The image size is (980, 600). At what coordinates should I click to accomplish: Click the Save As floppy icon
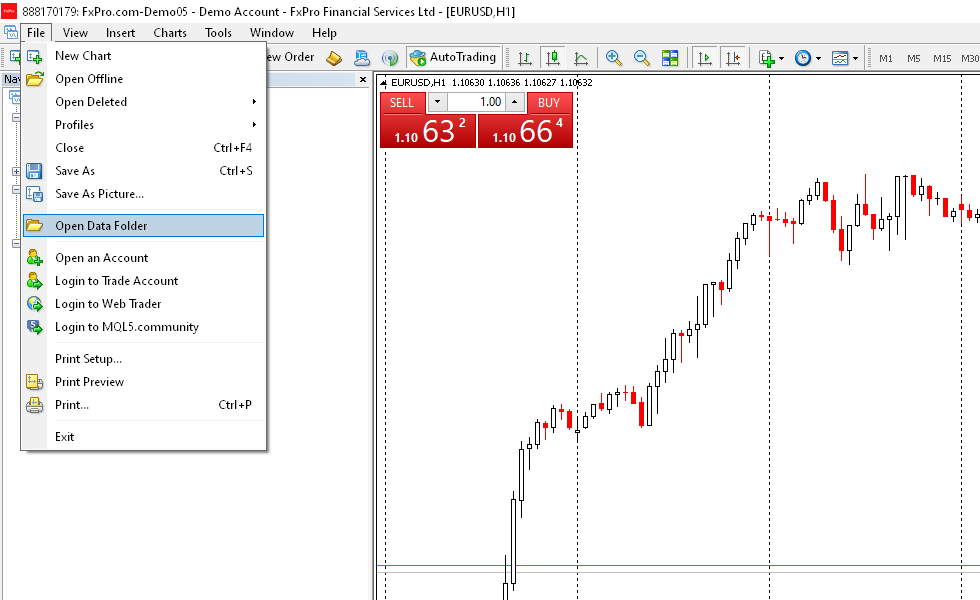tap(34, 171)
